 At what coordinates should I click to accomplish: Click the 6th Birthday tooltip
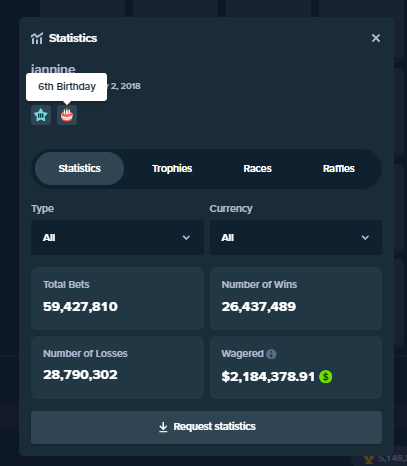click(x=67, y=87)
